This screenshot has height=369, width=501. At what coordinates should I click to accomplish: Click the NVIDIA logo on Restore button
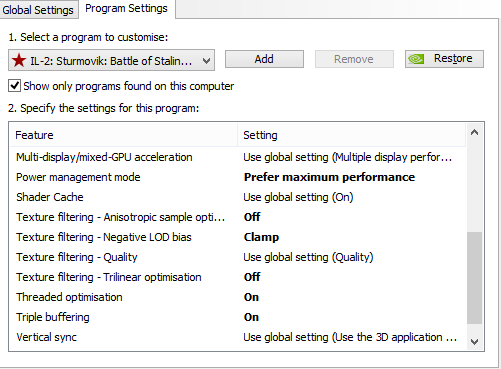pyautogui.click(x=416, y=59)
